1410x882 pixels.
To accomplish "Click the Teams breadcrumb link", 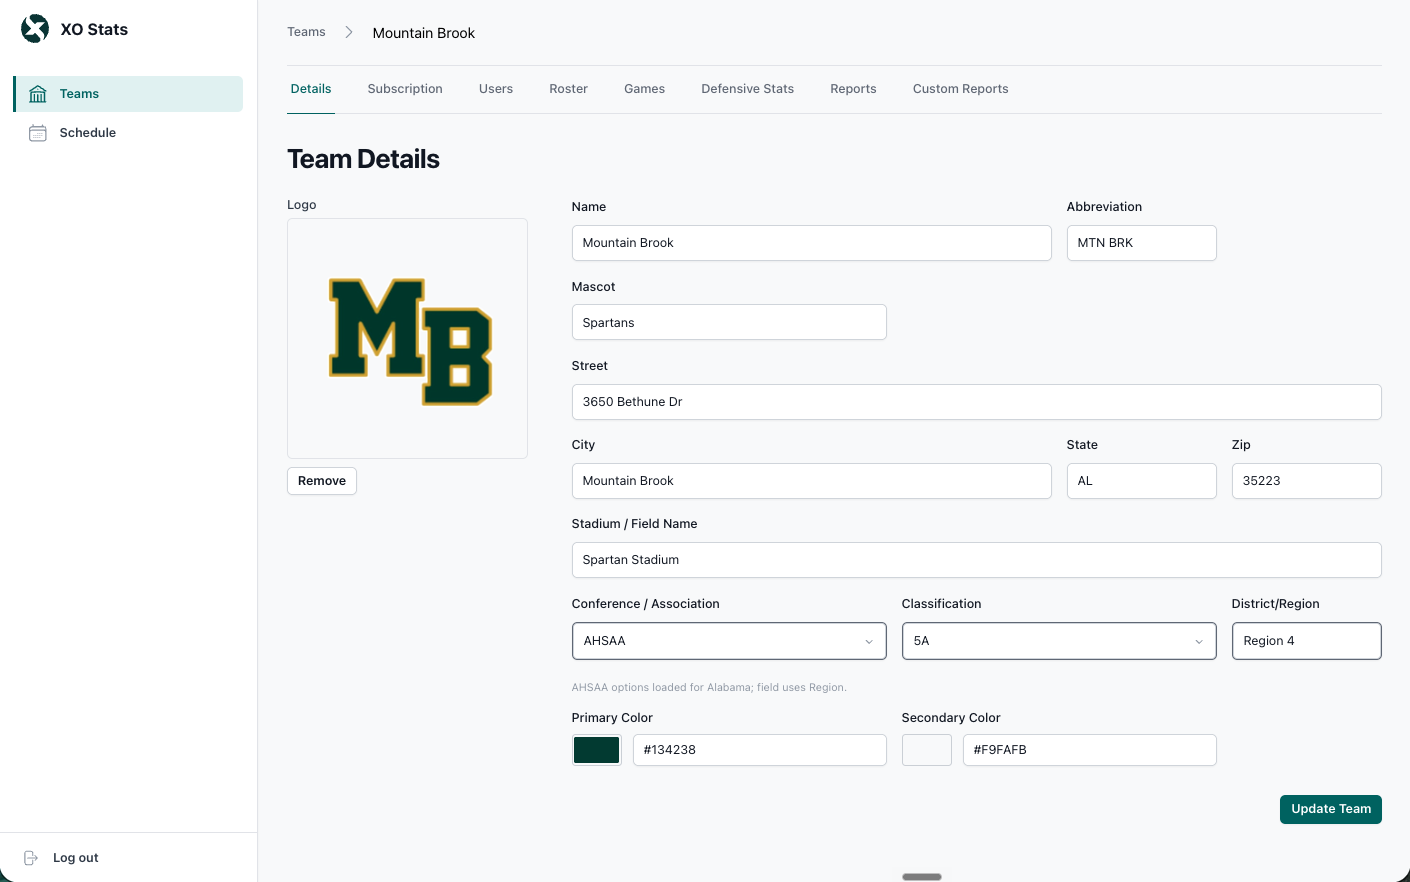I will [306, 32].
